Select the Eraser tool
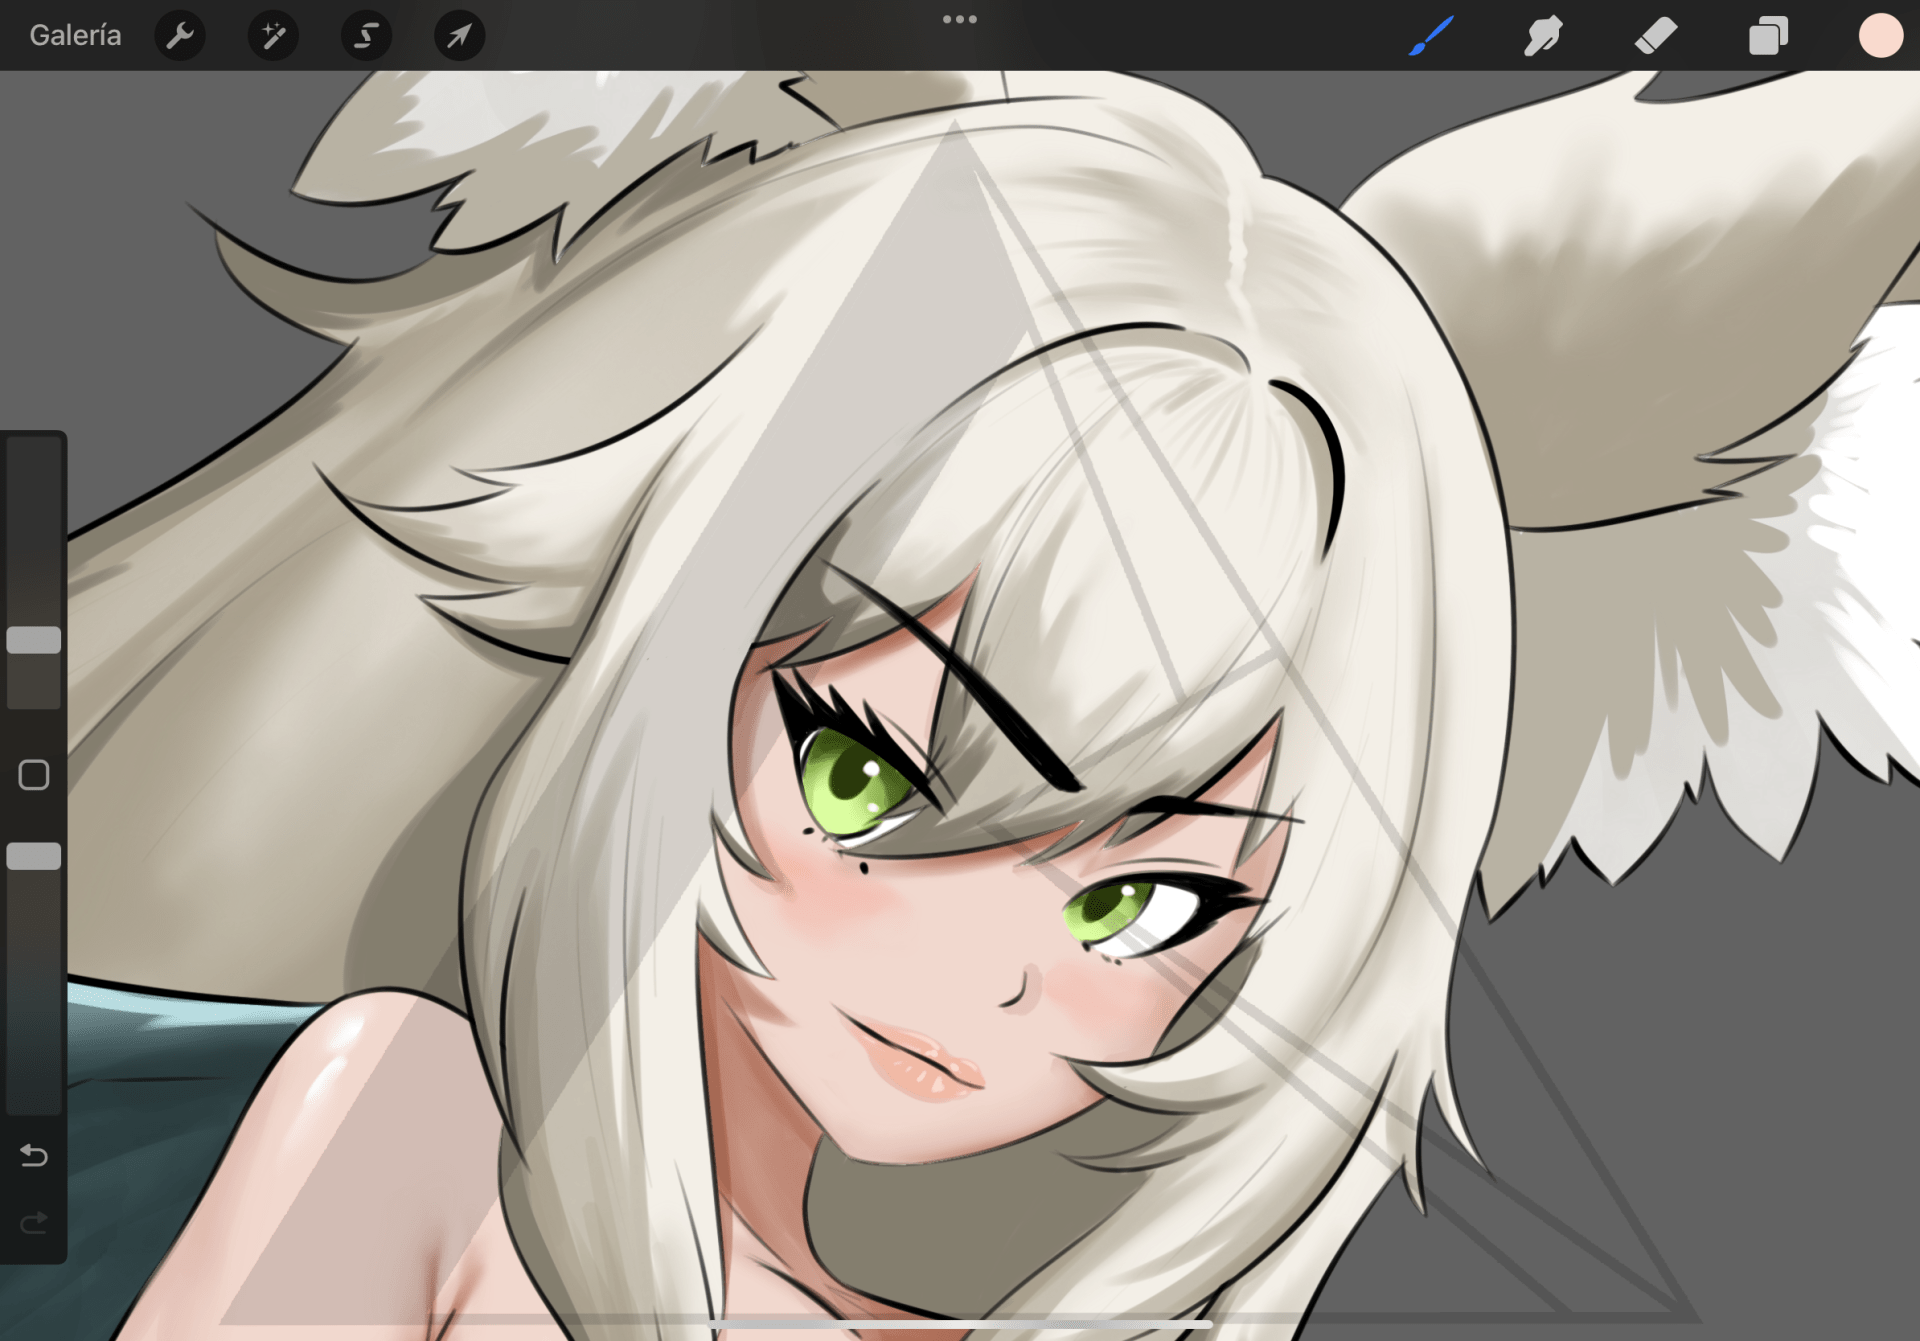The height and width of the screenshot is (1341, 1920). pos(1656,36)
